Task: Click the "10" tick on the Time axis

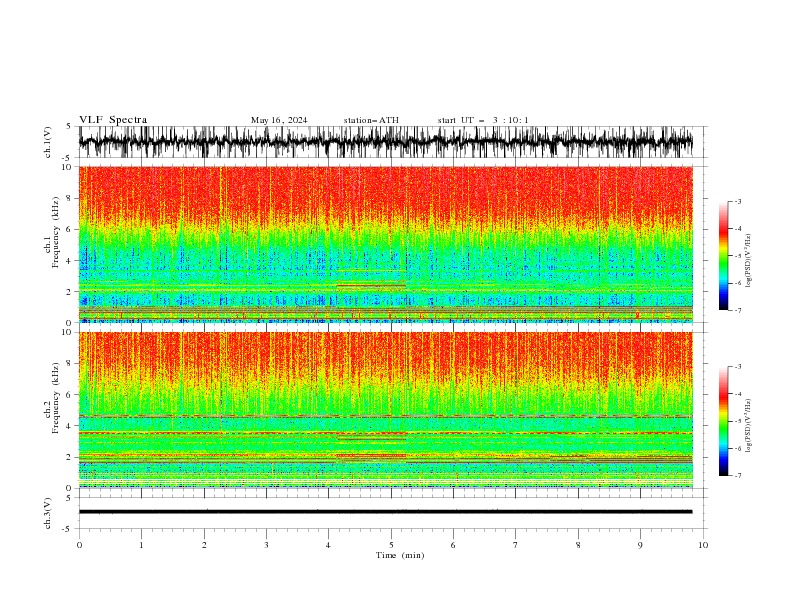Action: tap(703, 545)
